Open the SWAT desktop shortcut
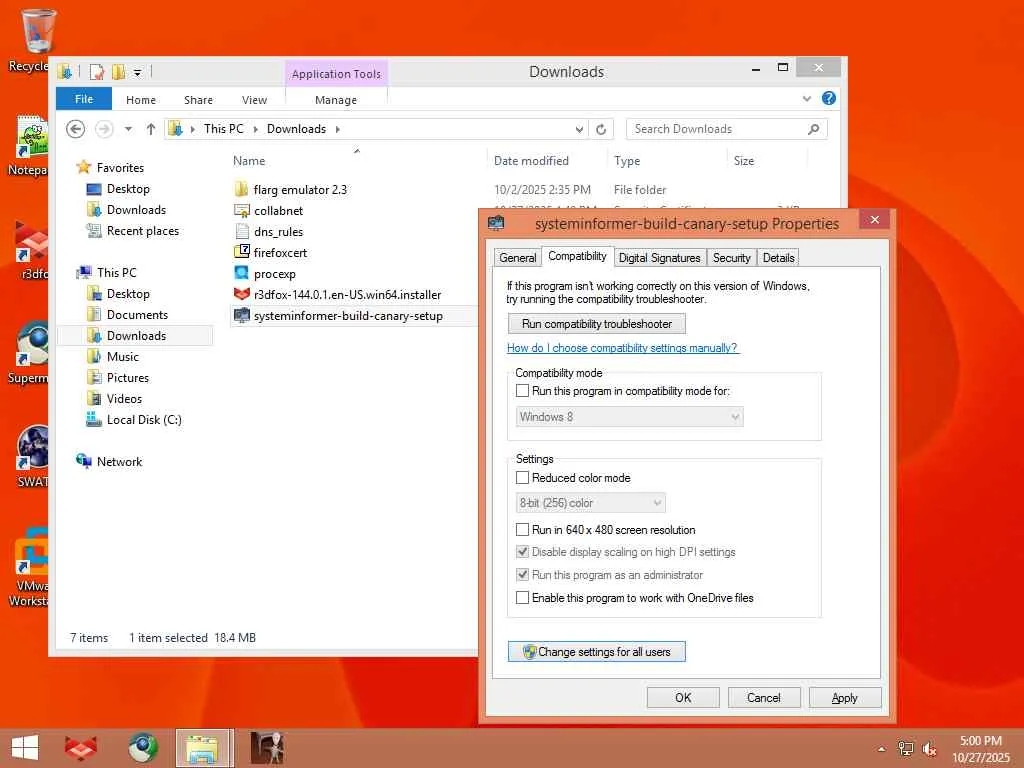 pyautogui.click(x=31, y=448)
